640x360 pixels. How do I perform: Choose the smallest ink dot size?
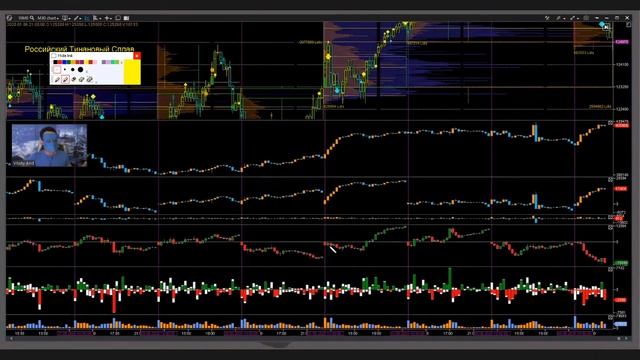click(x=65, y=69)
